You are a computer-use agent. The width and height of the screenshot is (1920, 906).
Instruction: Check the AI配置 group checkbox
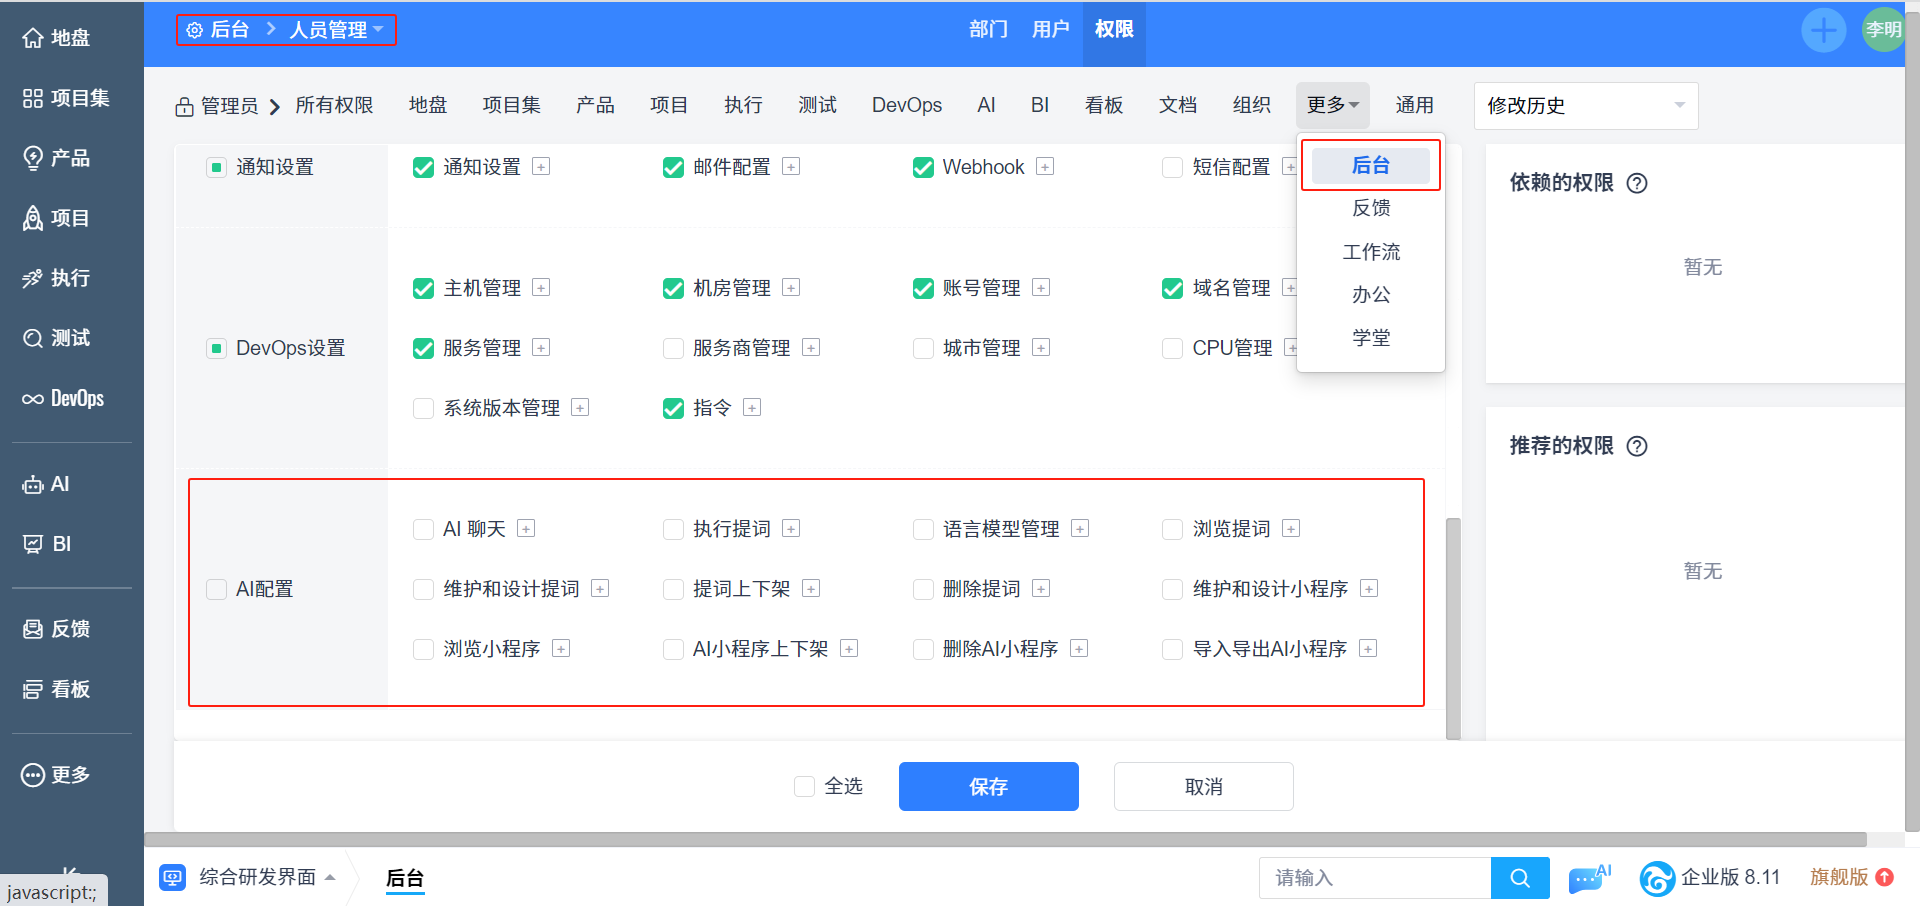216,589
